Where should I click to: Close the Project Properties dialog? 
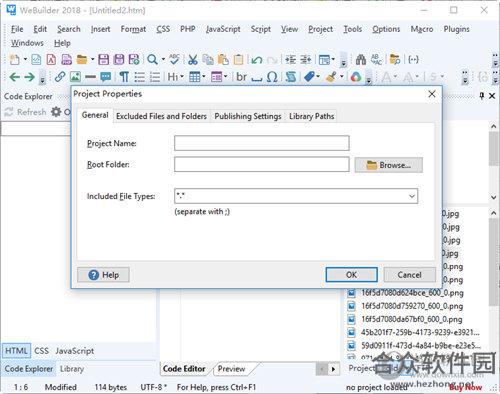point(432,94)
